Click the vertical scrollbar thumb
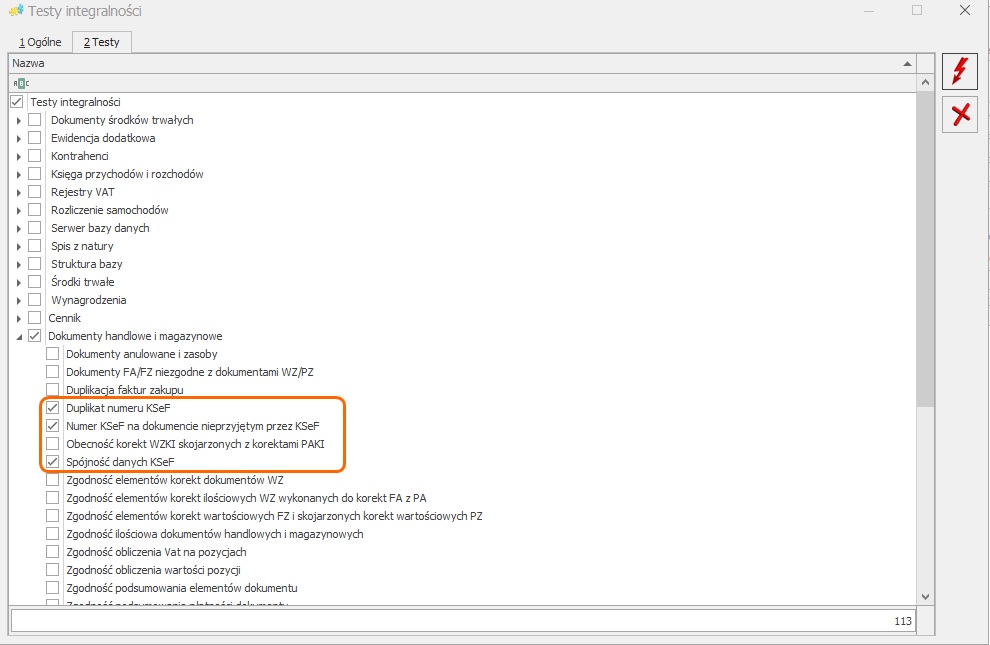Screen dimensions: 990x645 925,248
